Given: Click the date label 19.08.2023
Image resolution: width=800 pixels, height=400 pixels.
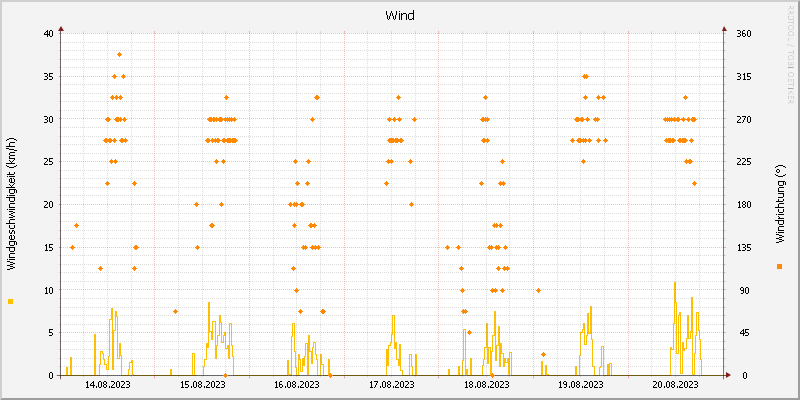Looking at the screenshot, I should (x=581, y=385).
